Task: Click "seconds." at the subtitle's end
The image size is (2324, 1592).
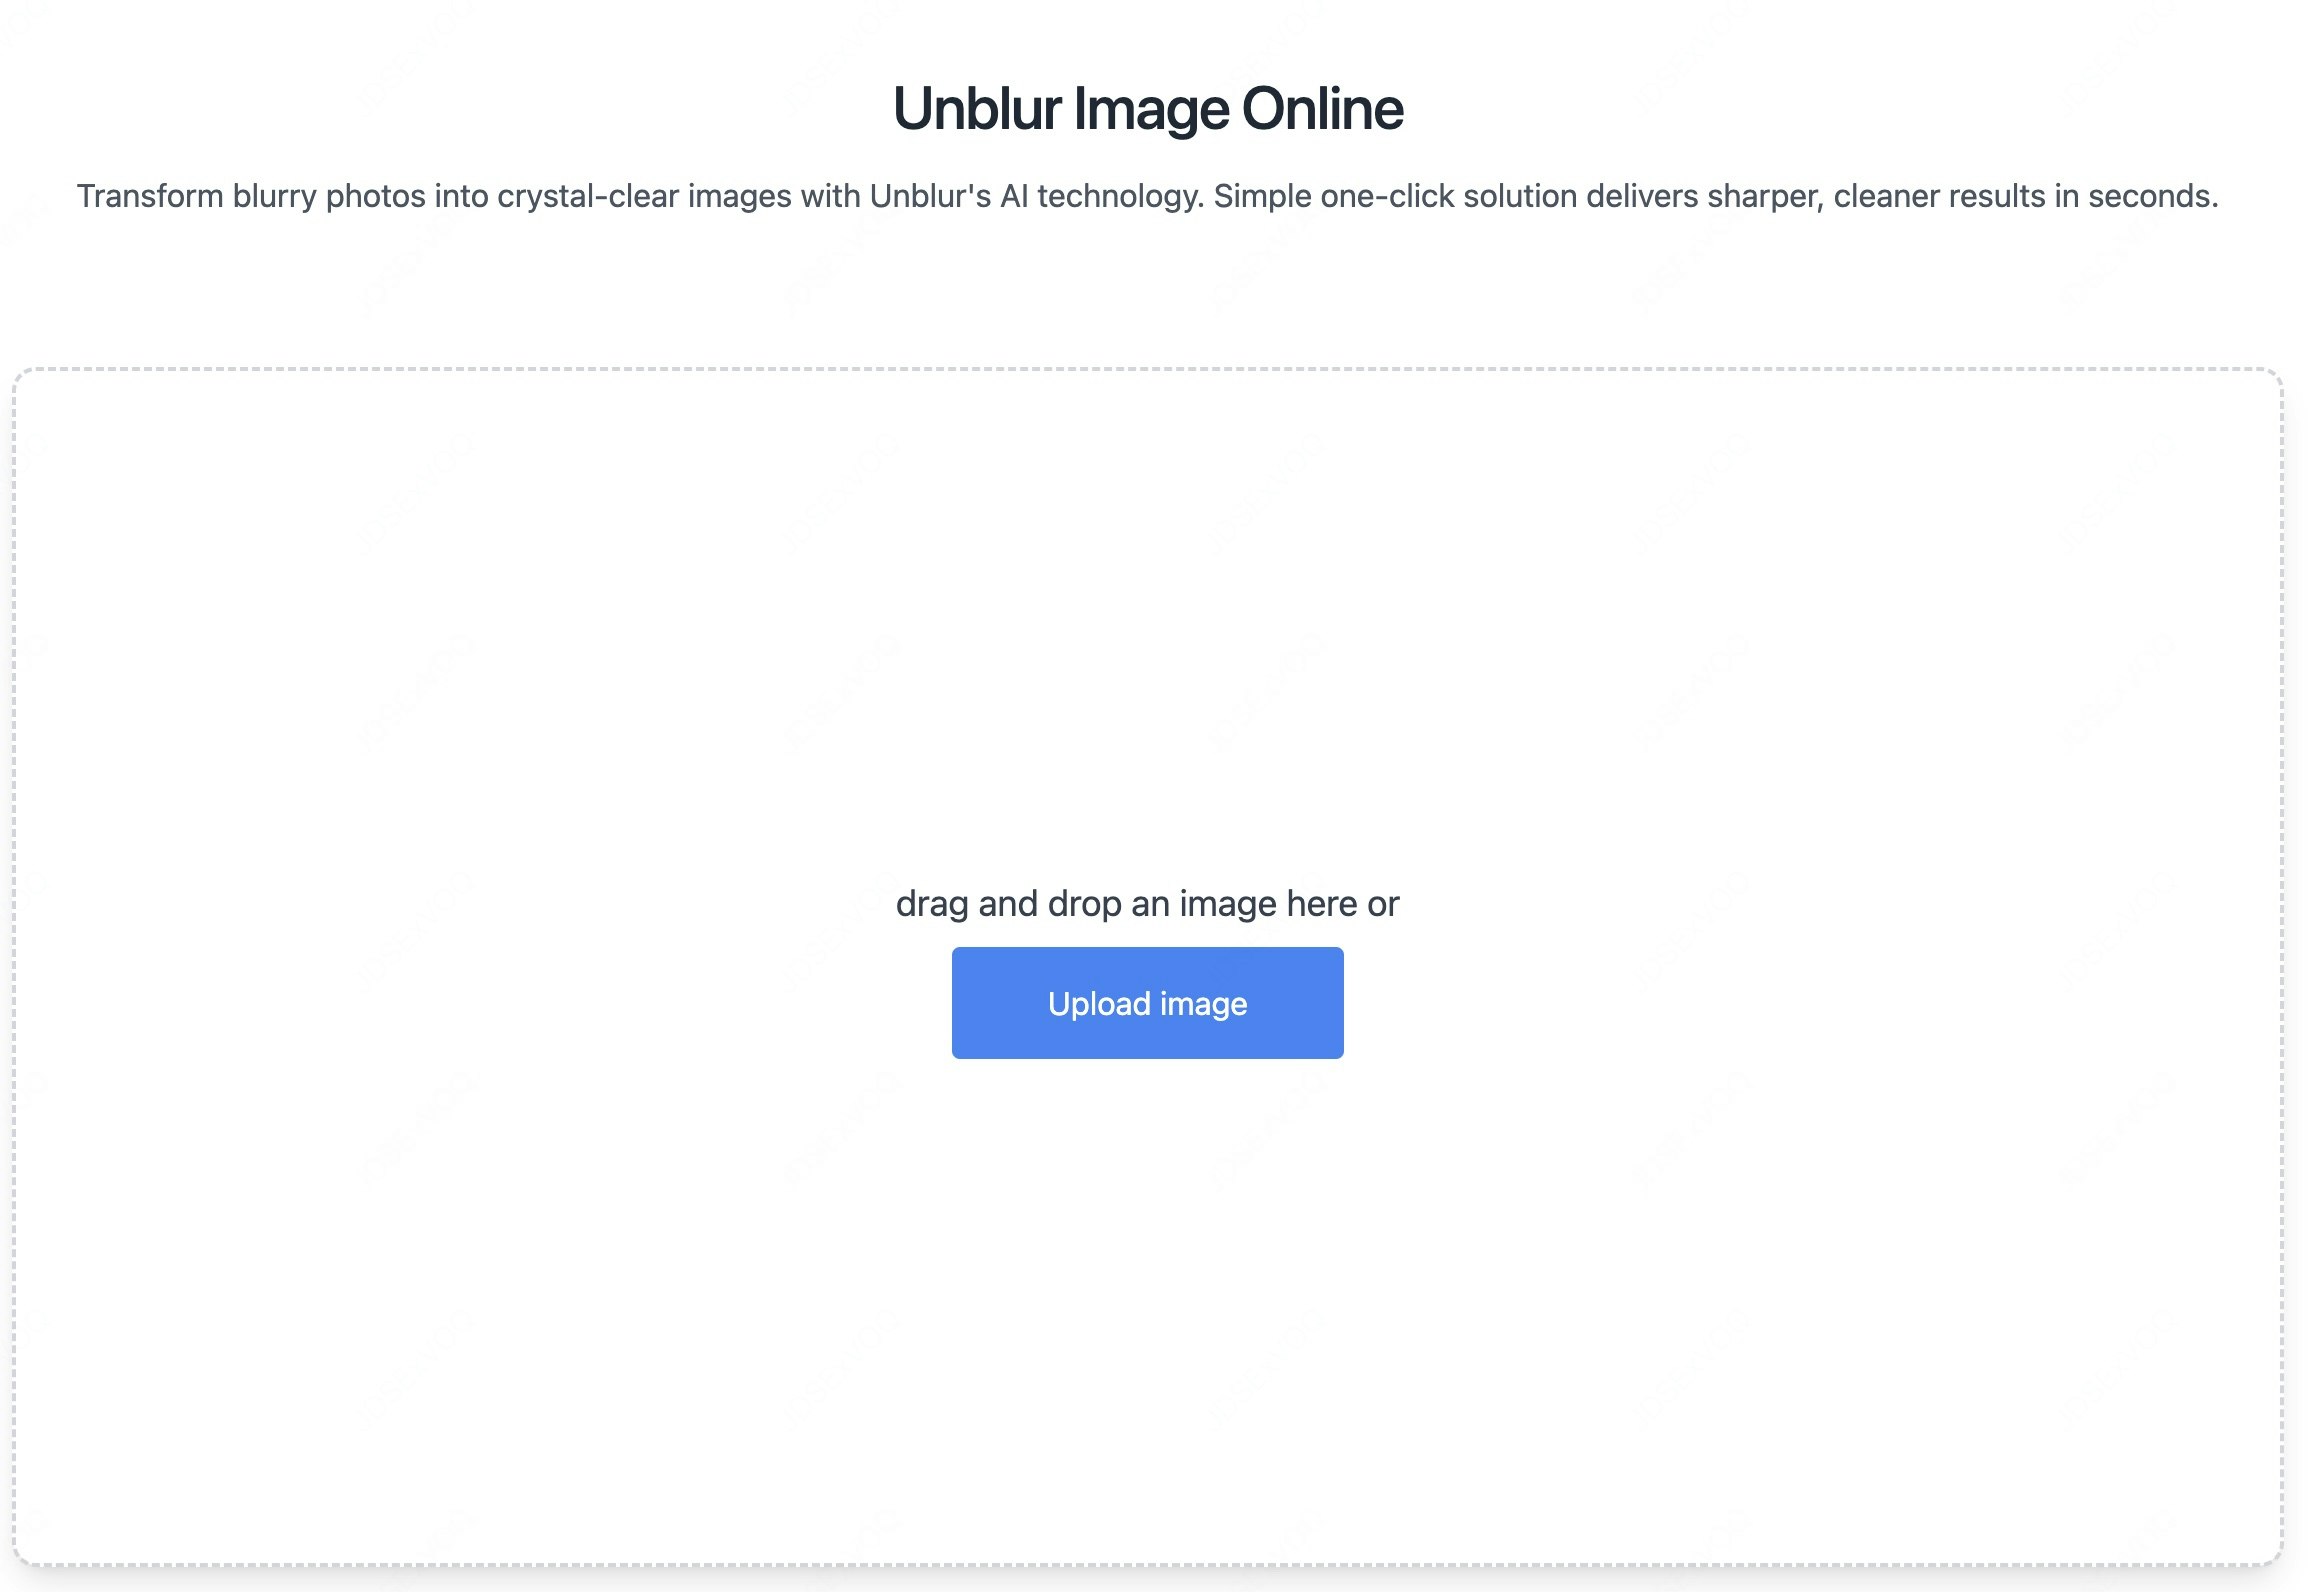Action: coord(2152,196)
